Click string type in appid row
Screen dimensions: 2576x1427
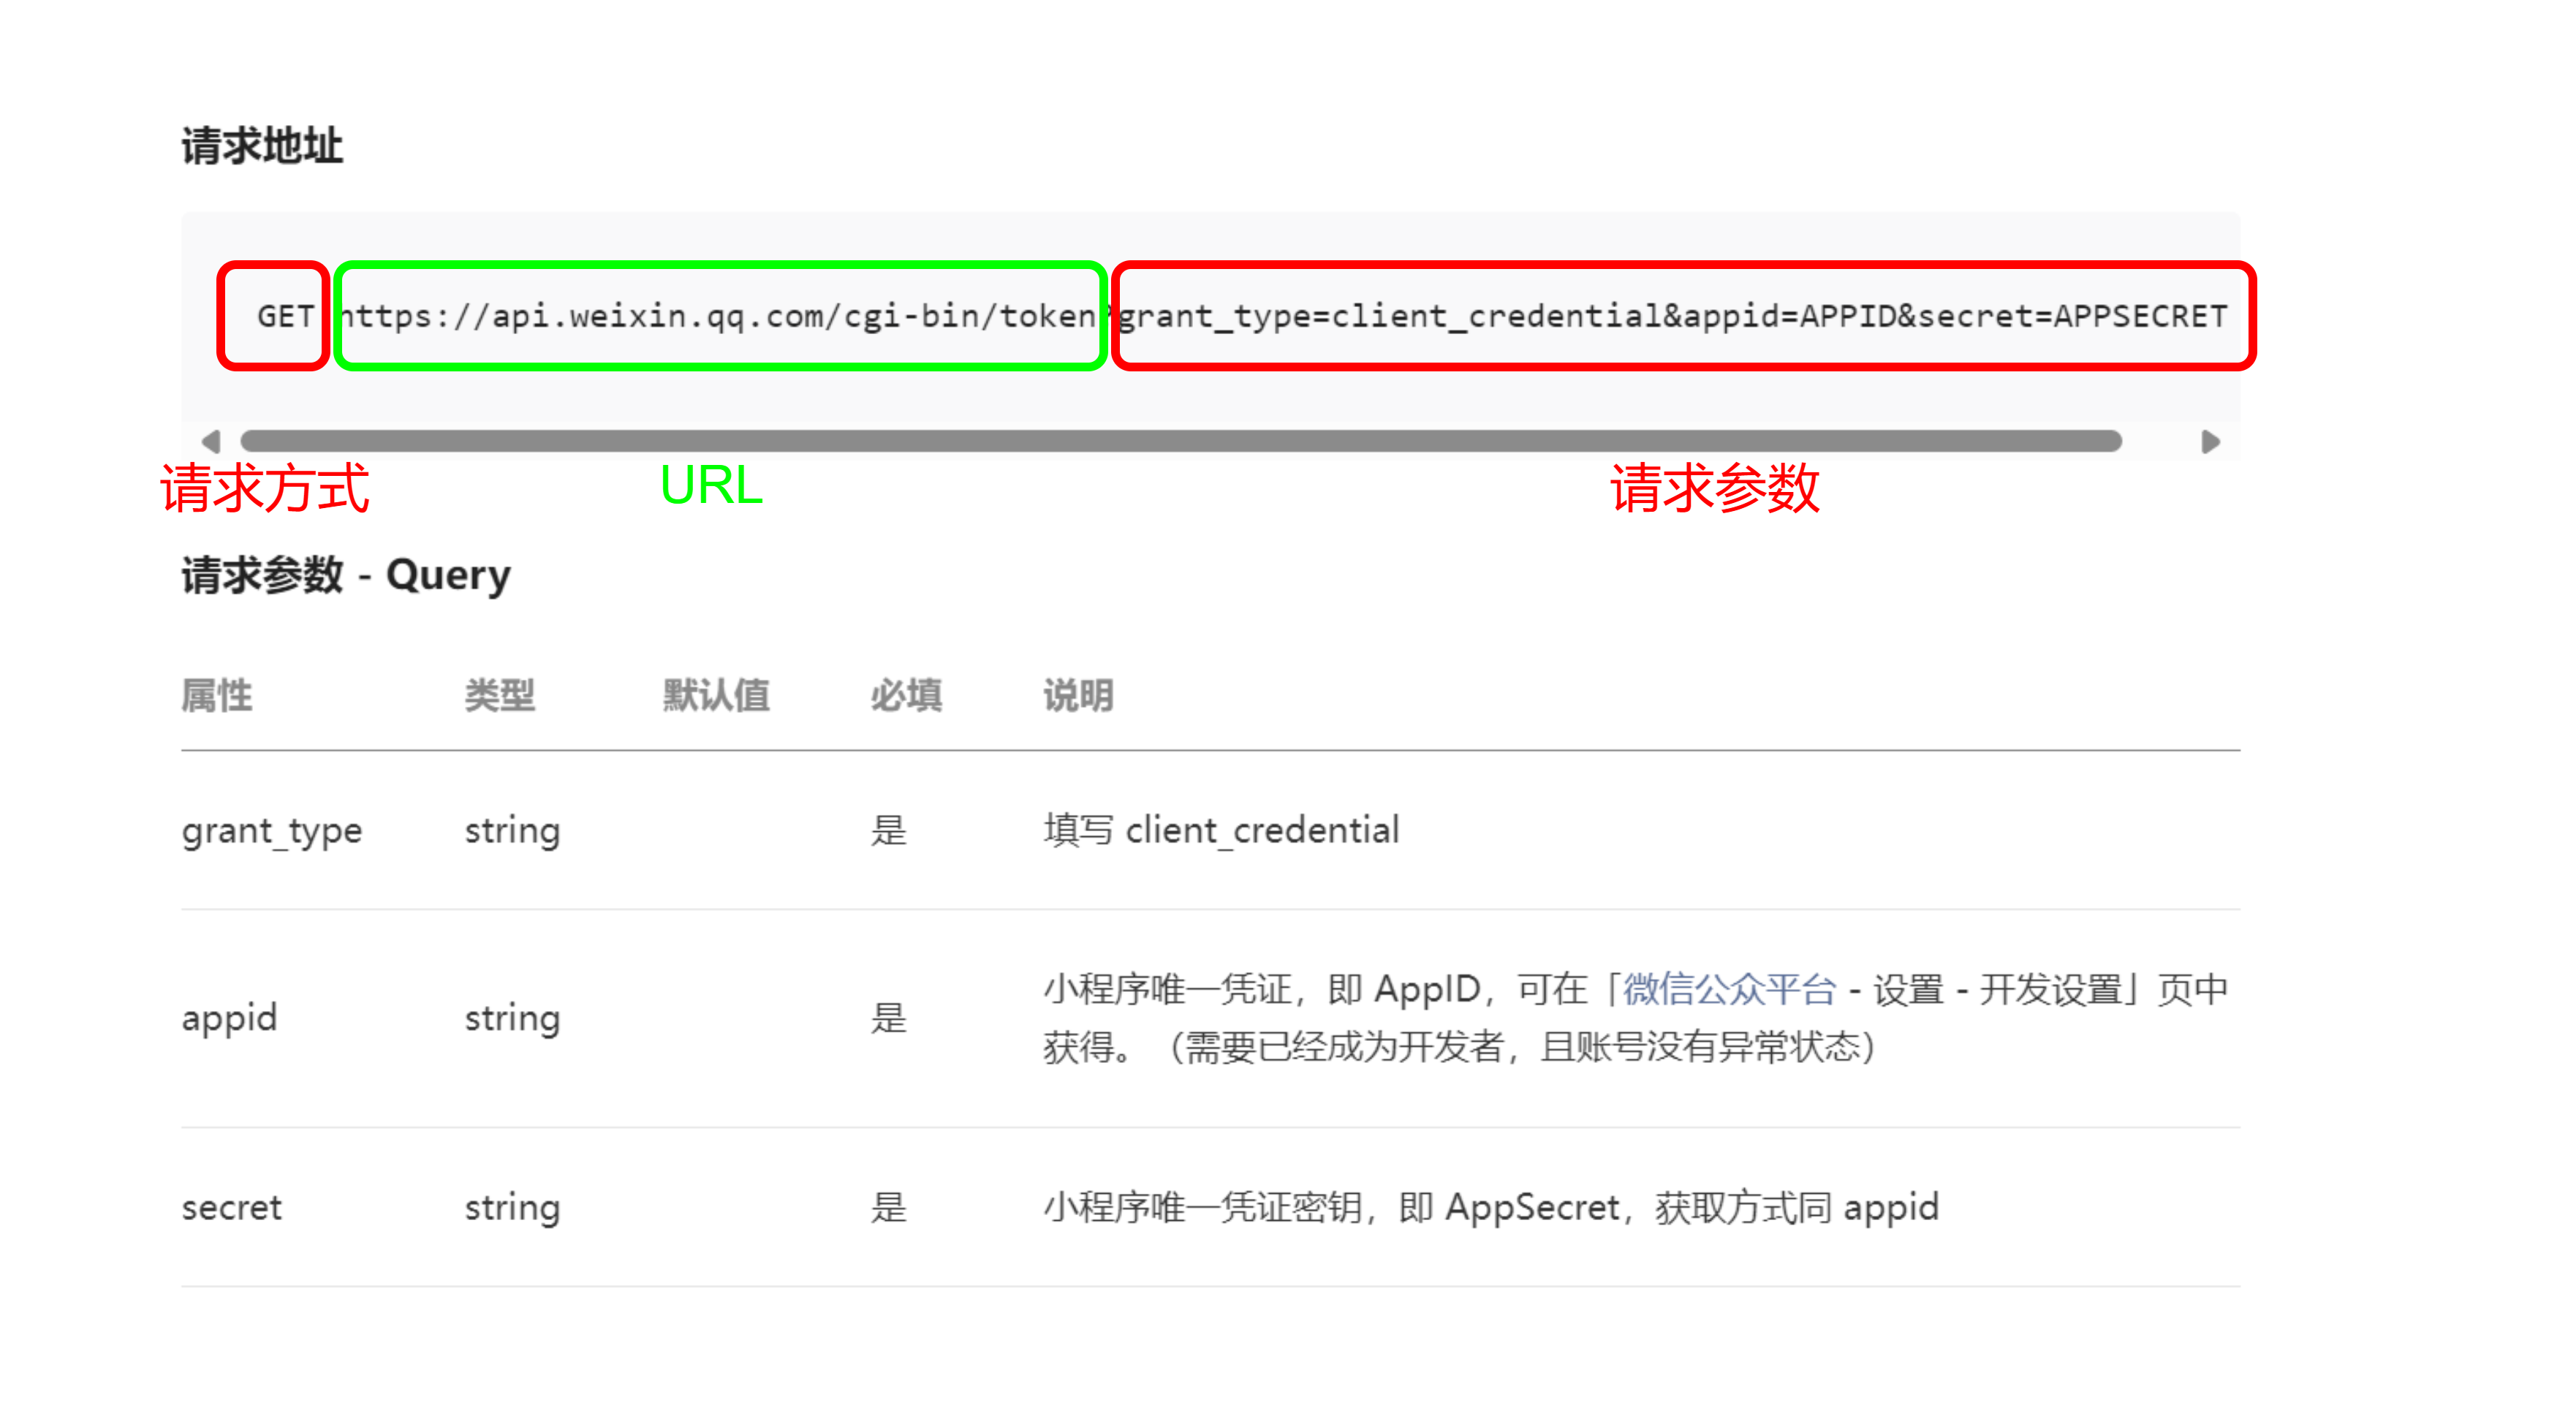point(512,1018)
